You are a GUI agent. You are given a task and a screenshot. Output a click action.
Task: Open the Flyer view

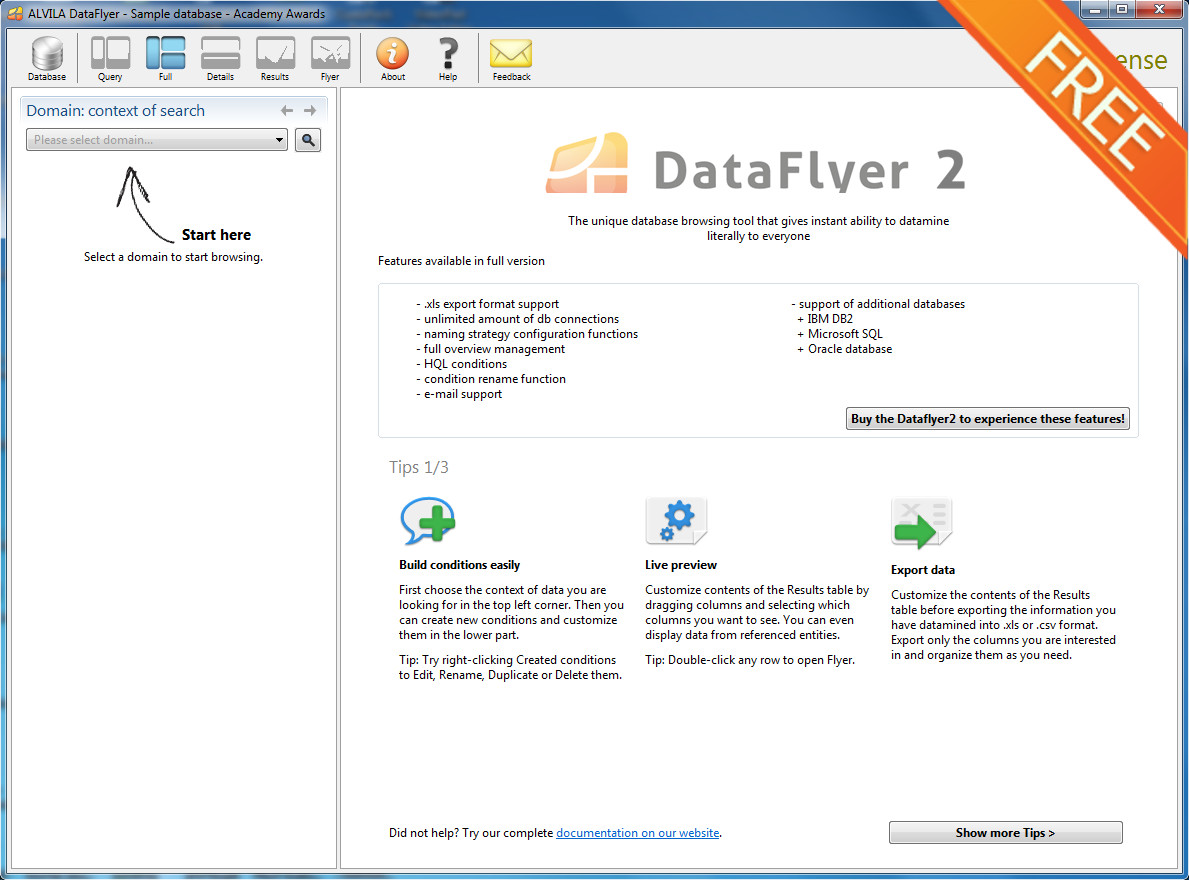[x=330, y=58]
